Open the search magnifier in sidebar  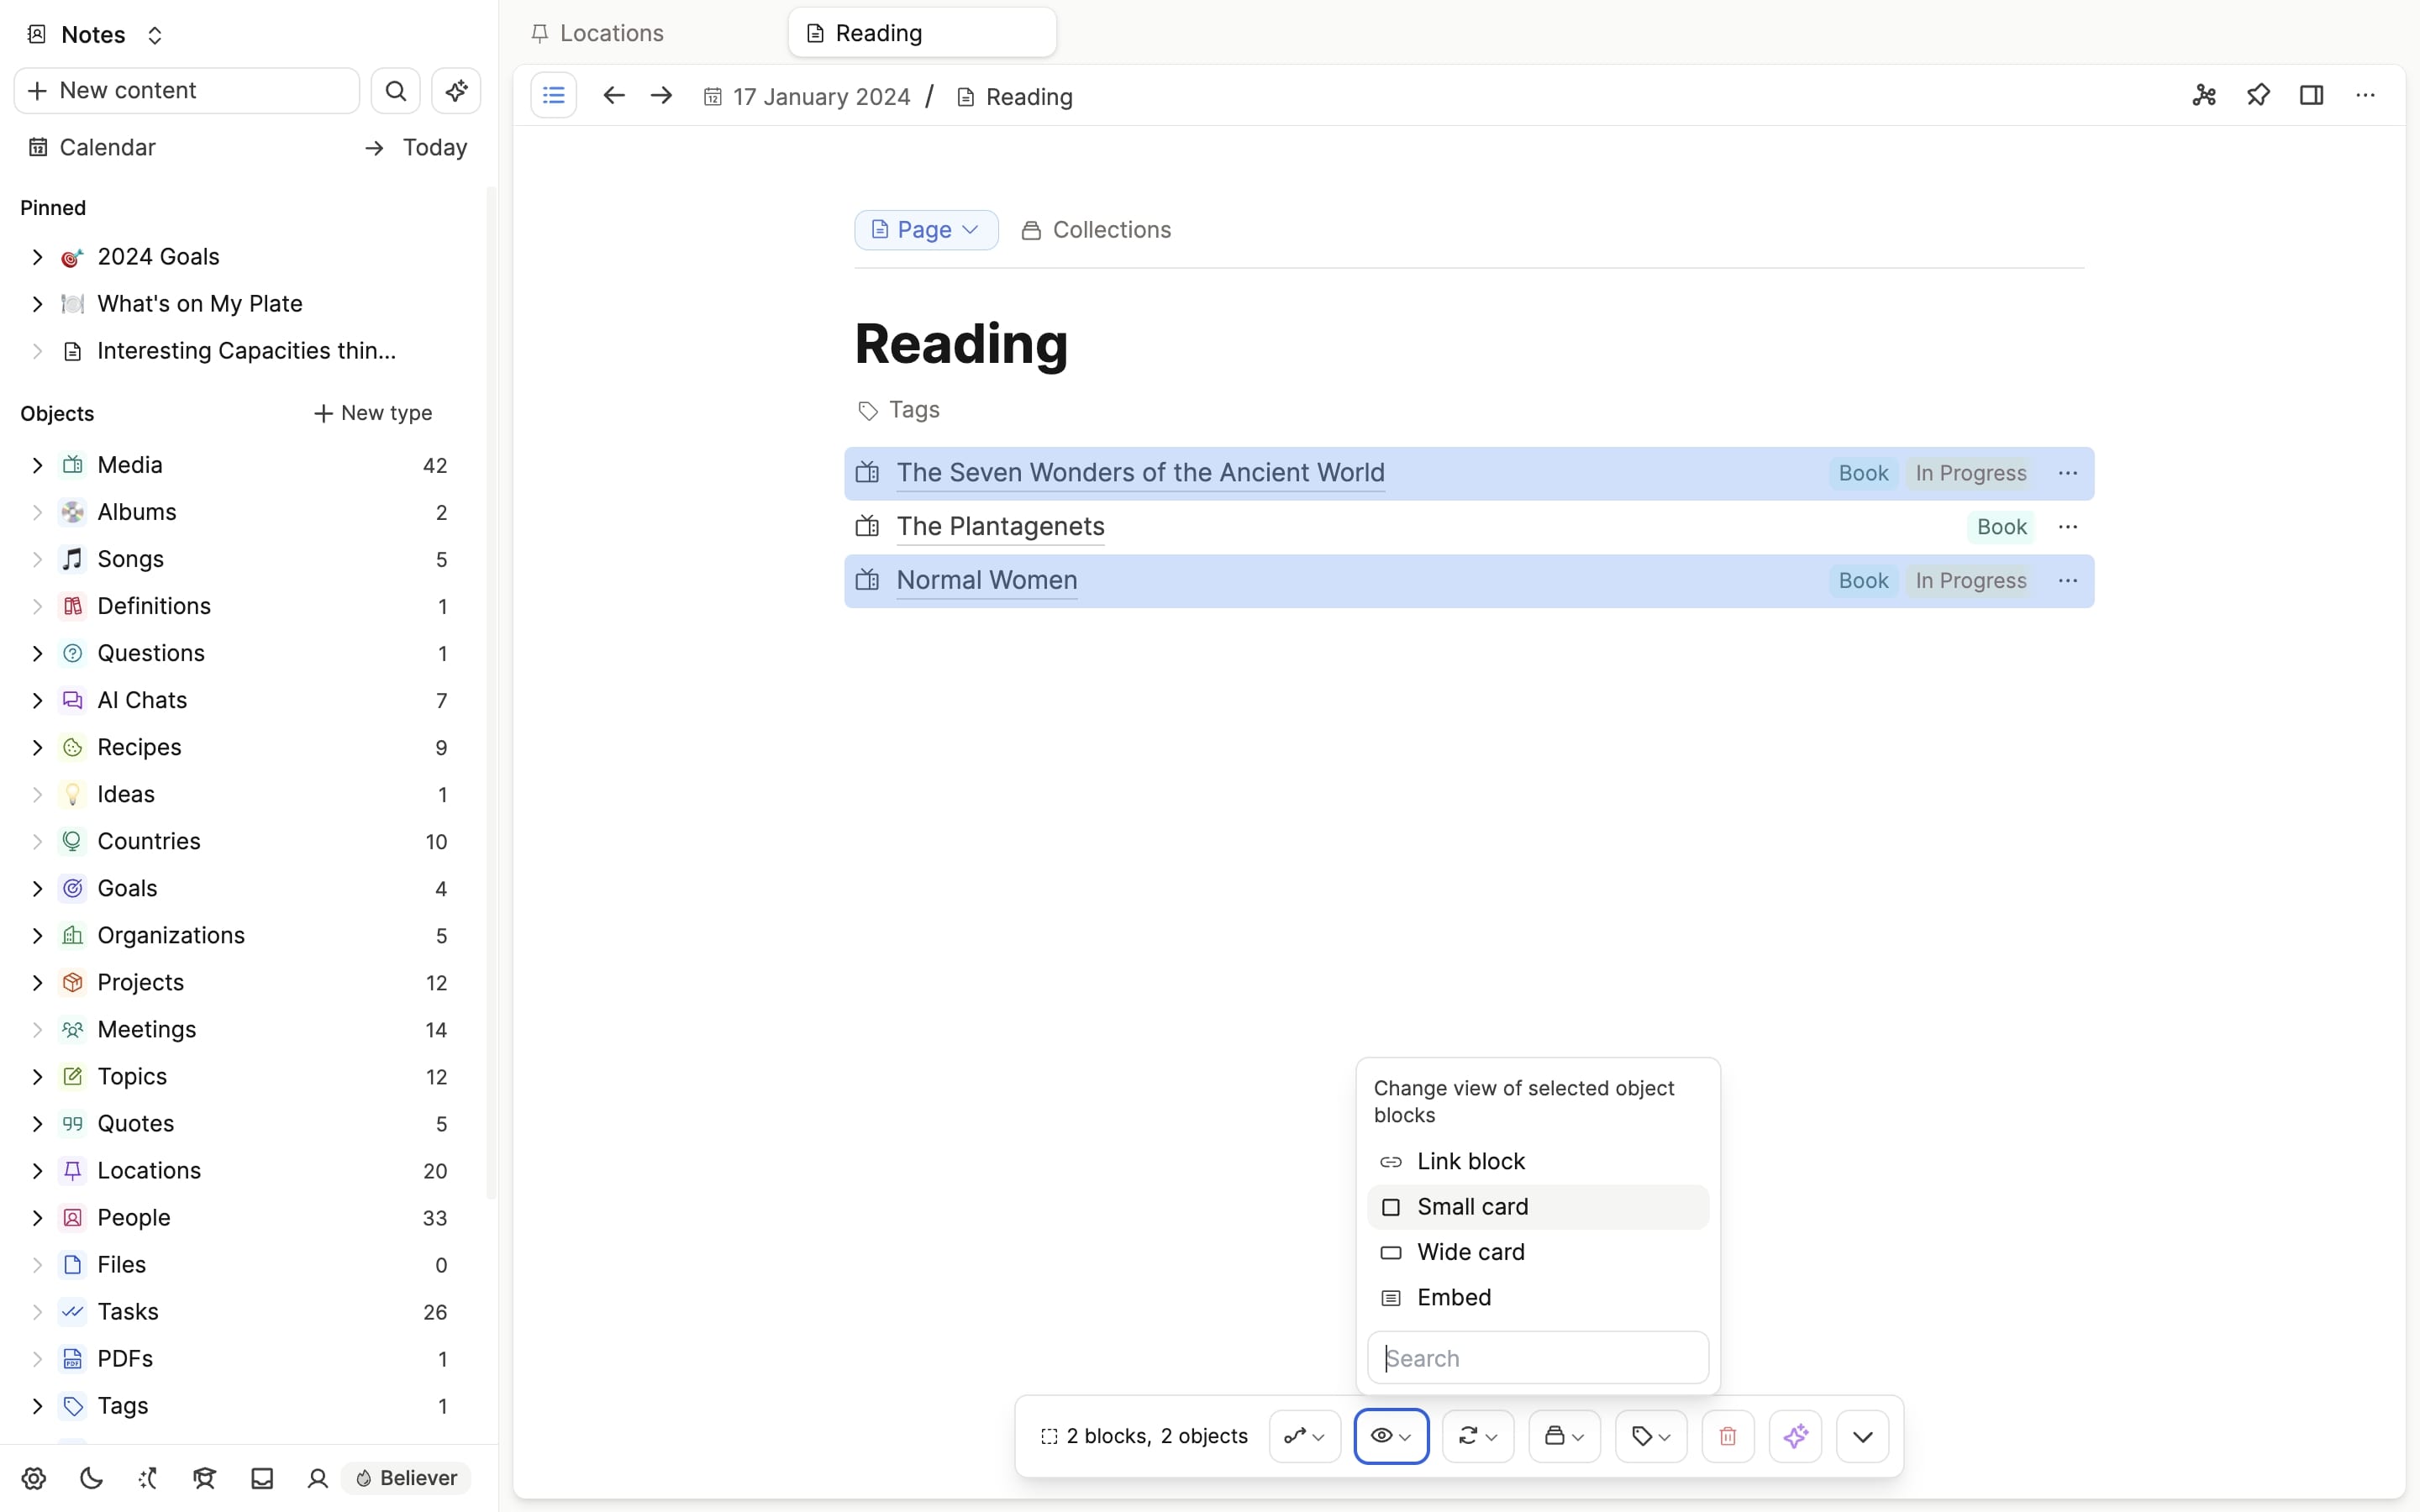point(396,91)
